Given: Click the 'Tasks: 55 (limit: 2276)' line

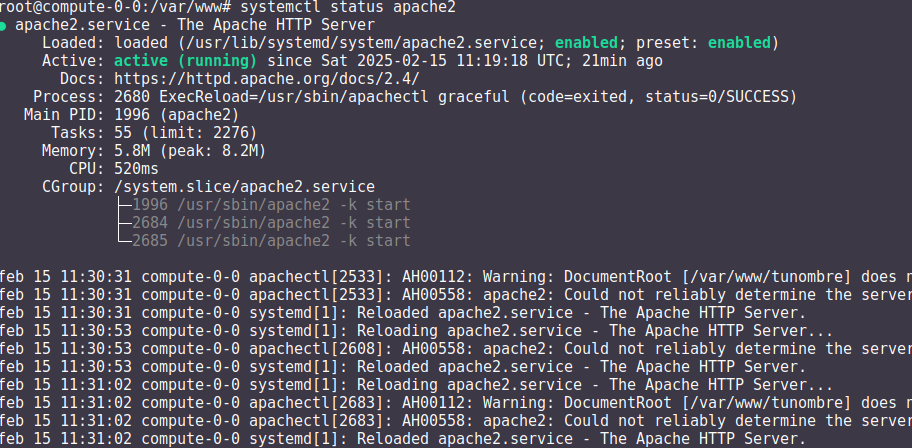Looking at the screenshot, I should [x=154, y=133].
